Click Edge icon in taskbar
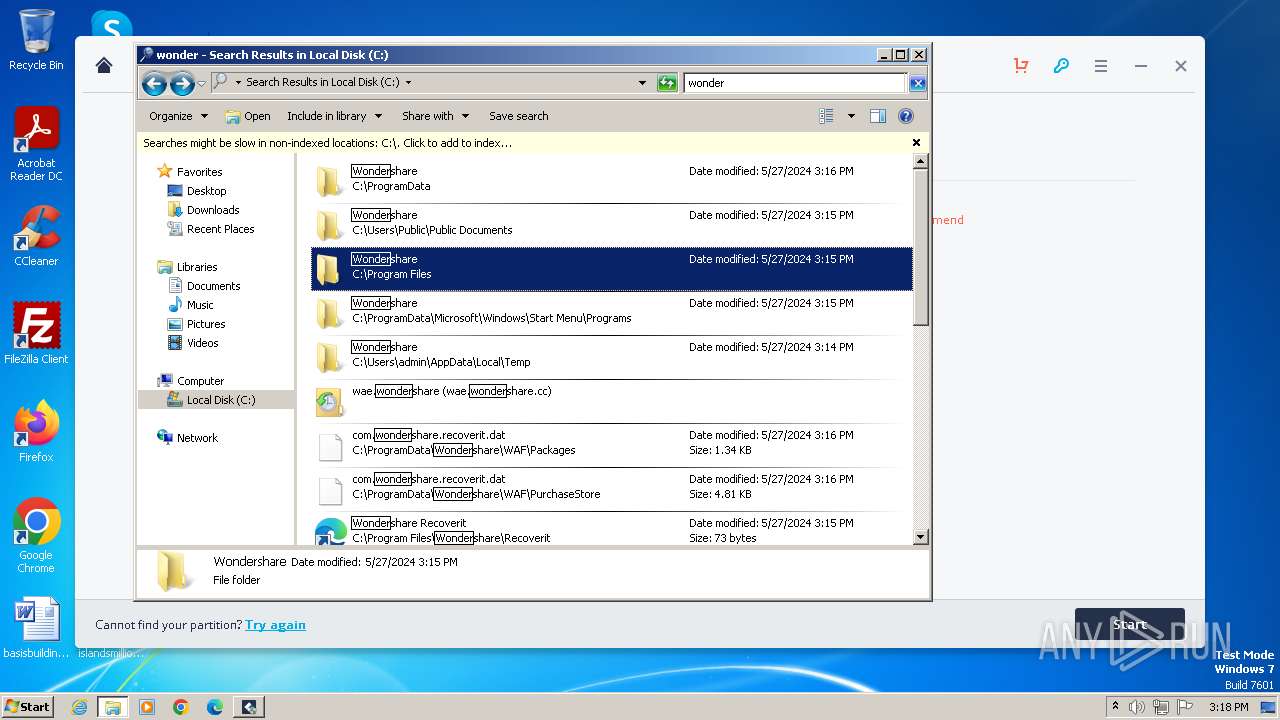 (x=215, y=707)
